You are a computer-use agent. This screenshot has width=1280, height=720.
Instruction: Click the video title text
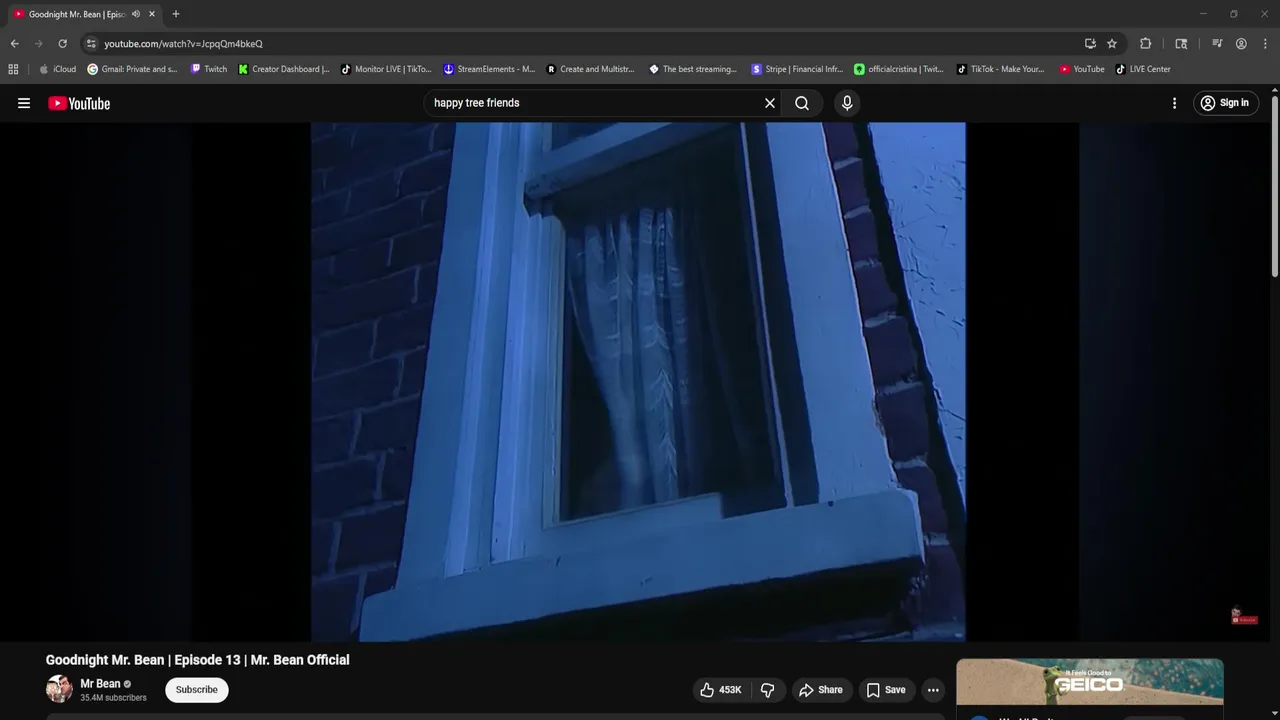tap(198, 660)
